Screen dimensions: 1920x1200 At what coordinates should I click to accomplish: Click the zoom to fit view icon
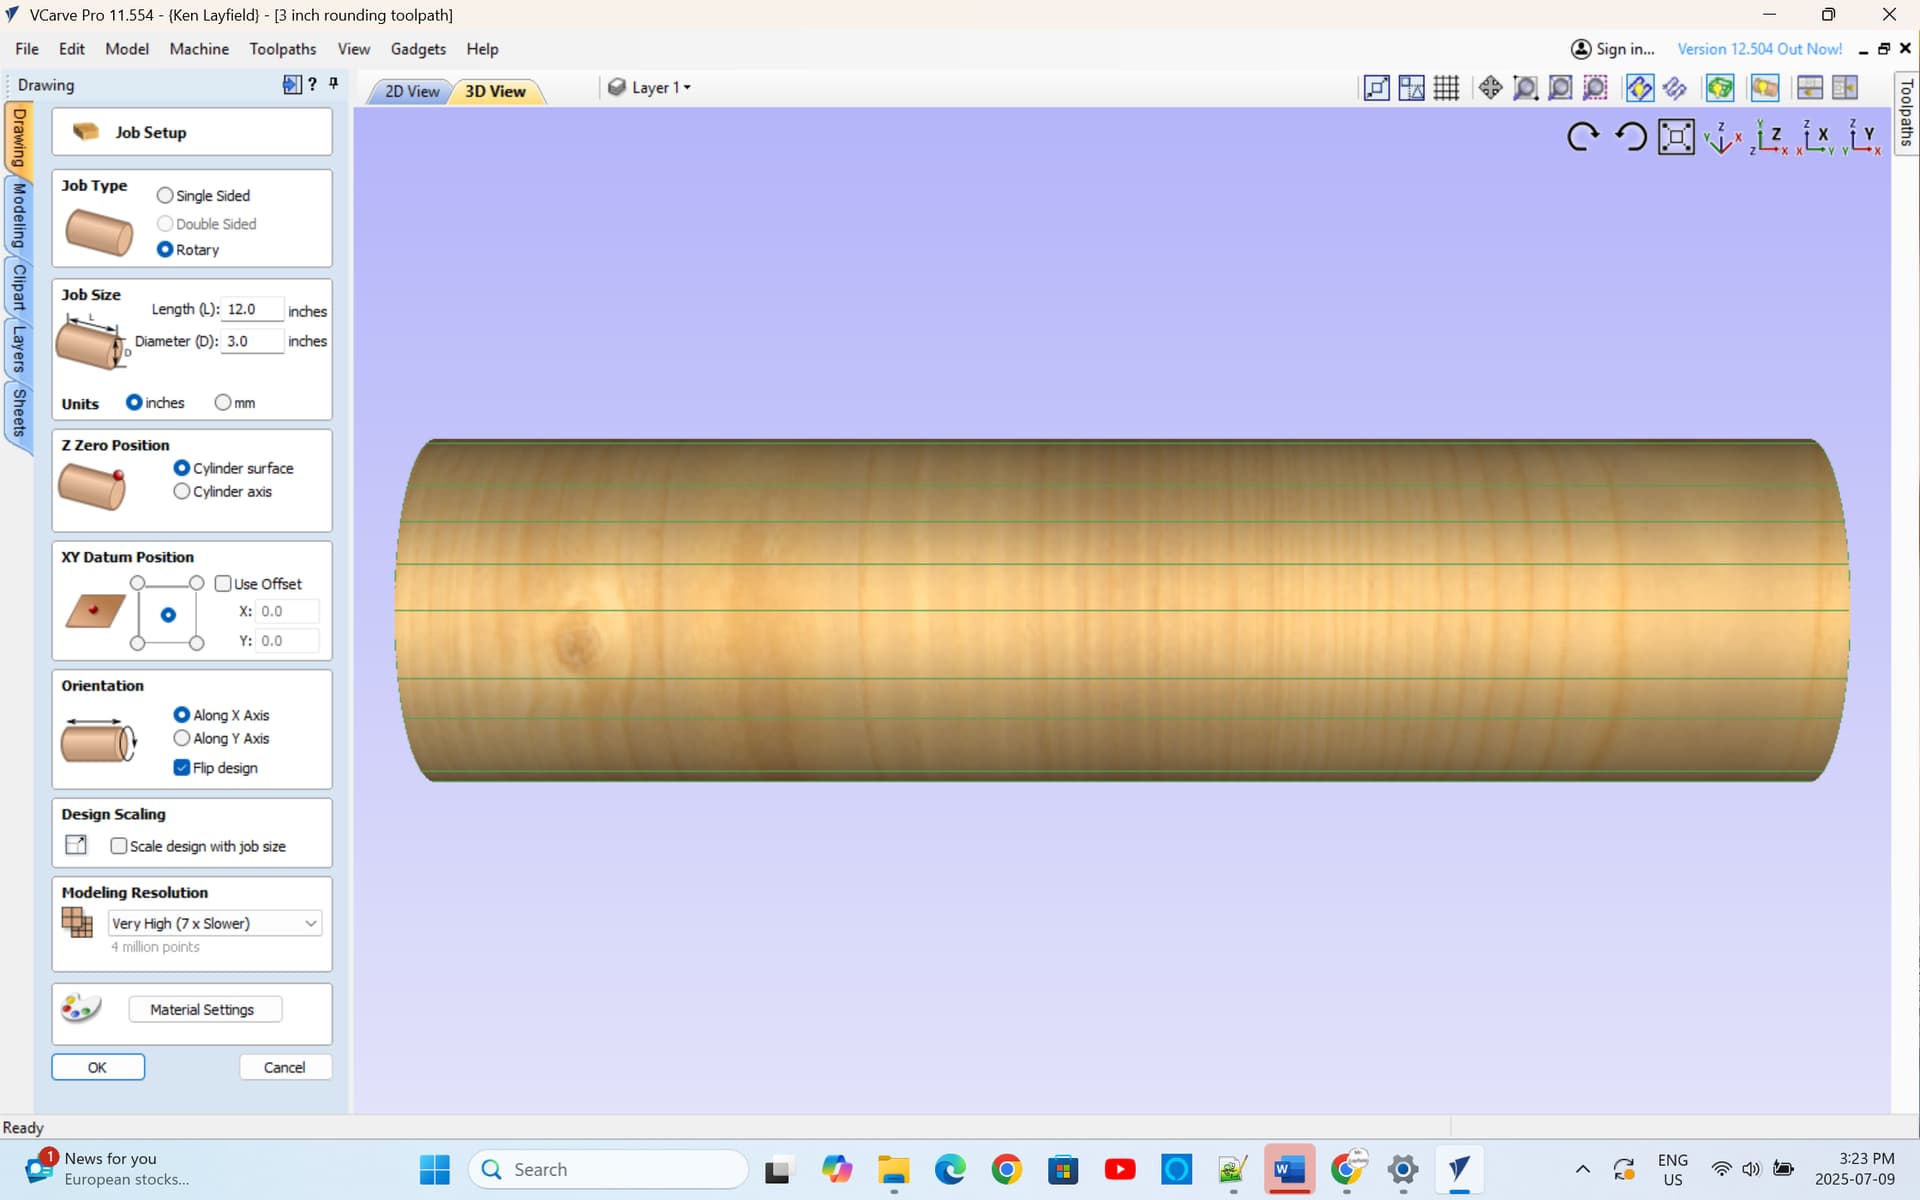pos(1676,137)
